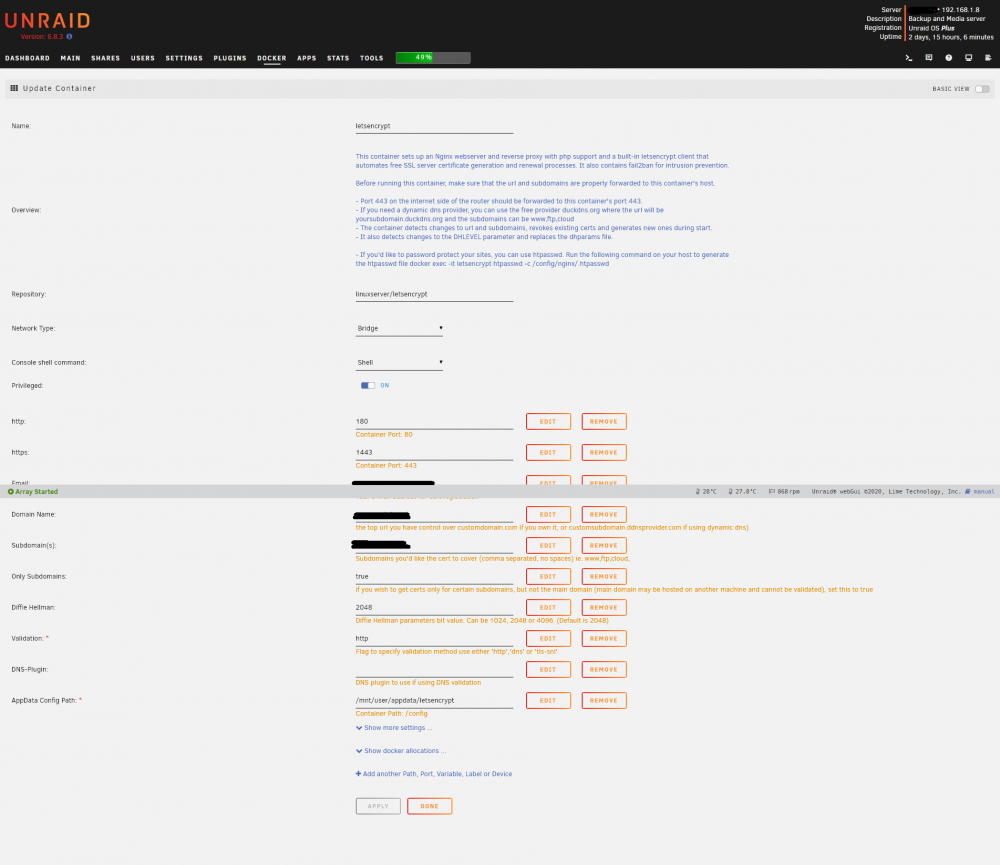Click the 27.8°C temperature icon in footer
Viewport: 1000px width, 865px height.
pos(730,492)
